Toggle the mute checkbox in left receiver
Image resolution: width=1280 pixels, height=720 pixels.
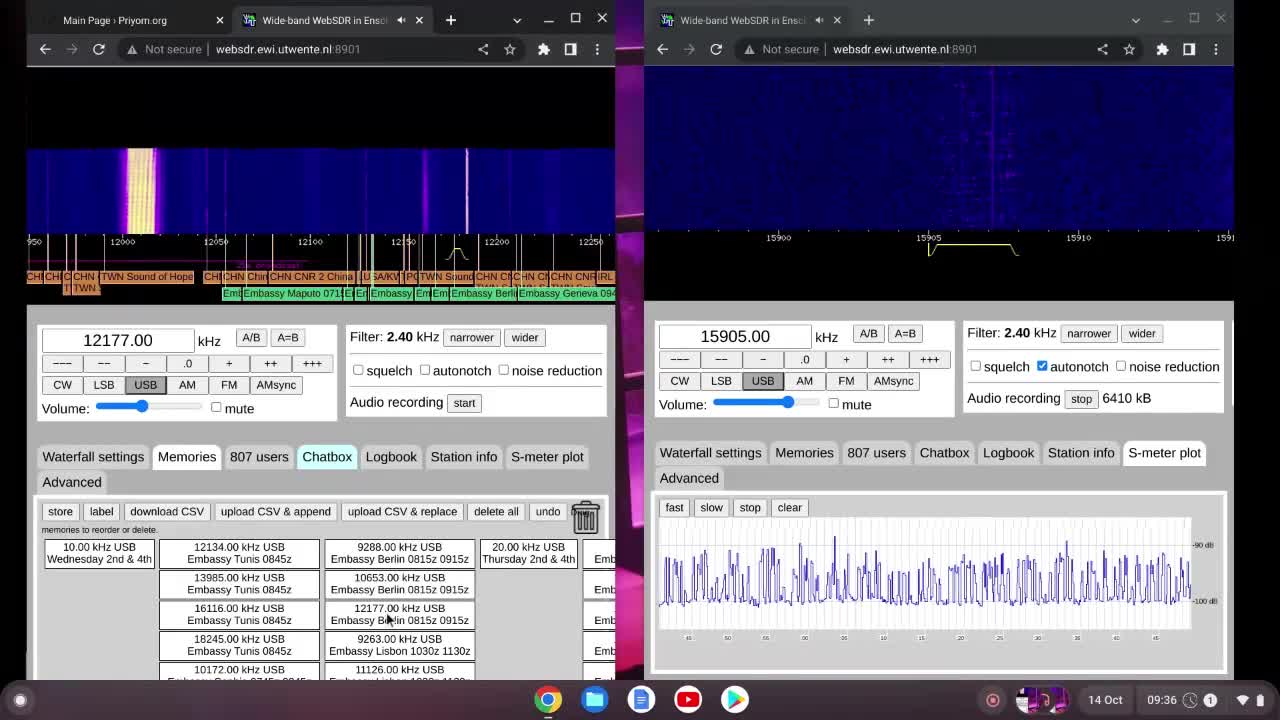coord(216,407)
